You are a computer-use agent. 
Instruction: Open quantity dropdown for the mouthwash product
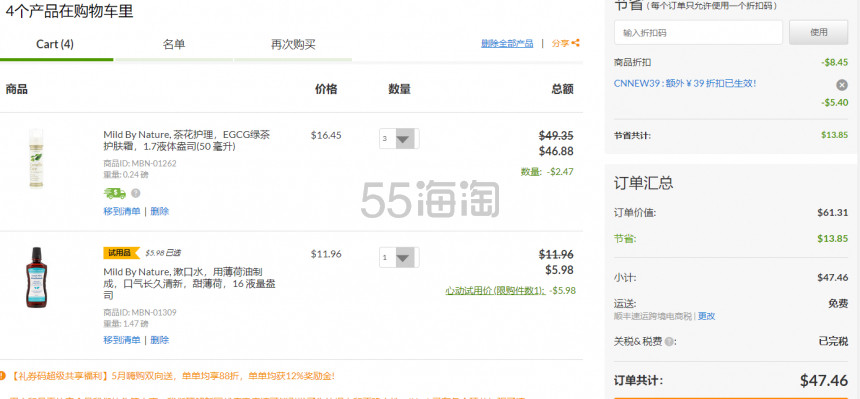[399, 257]
